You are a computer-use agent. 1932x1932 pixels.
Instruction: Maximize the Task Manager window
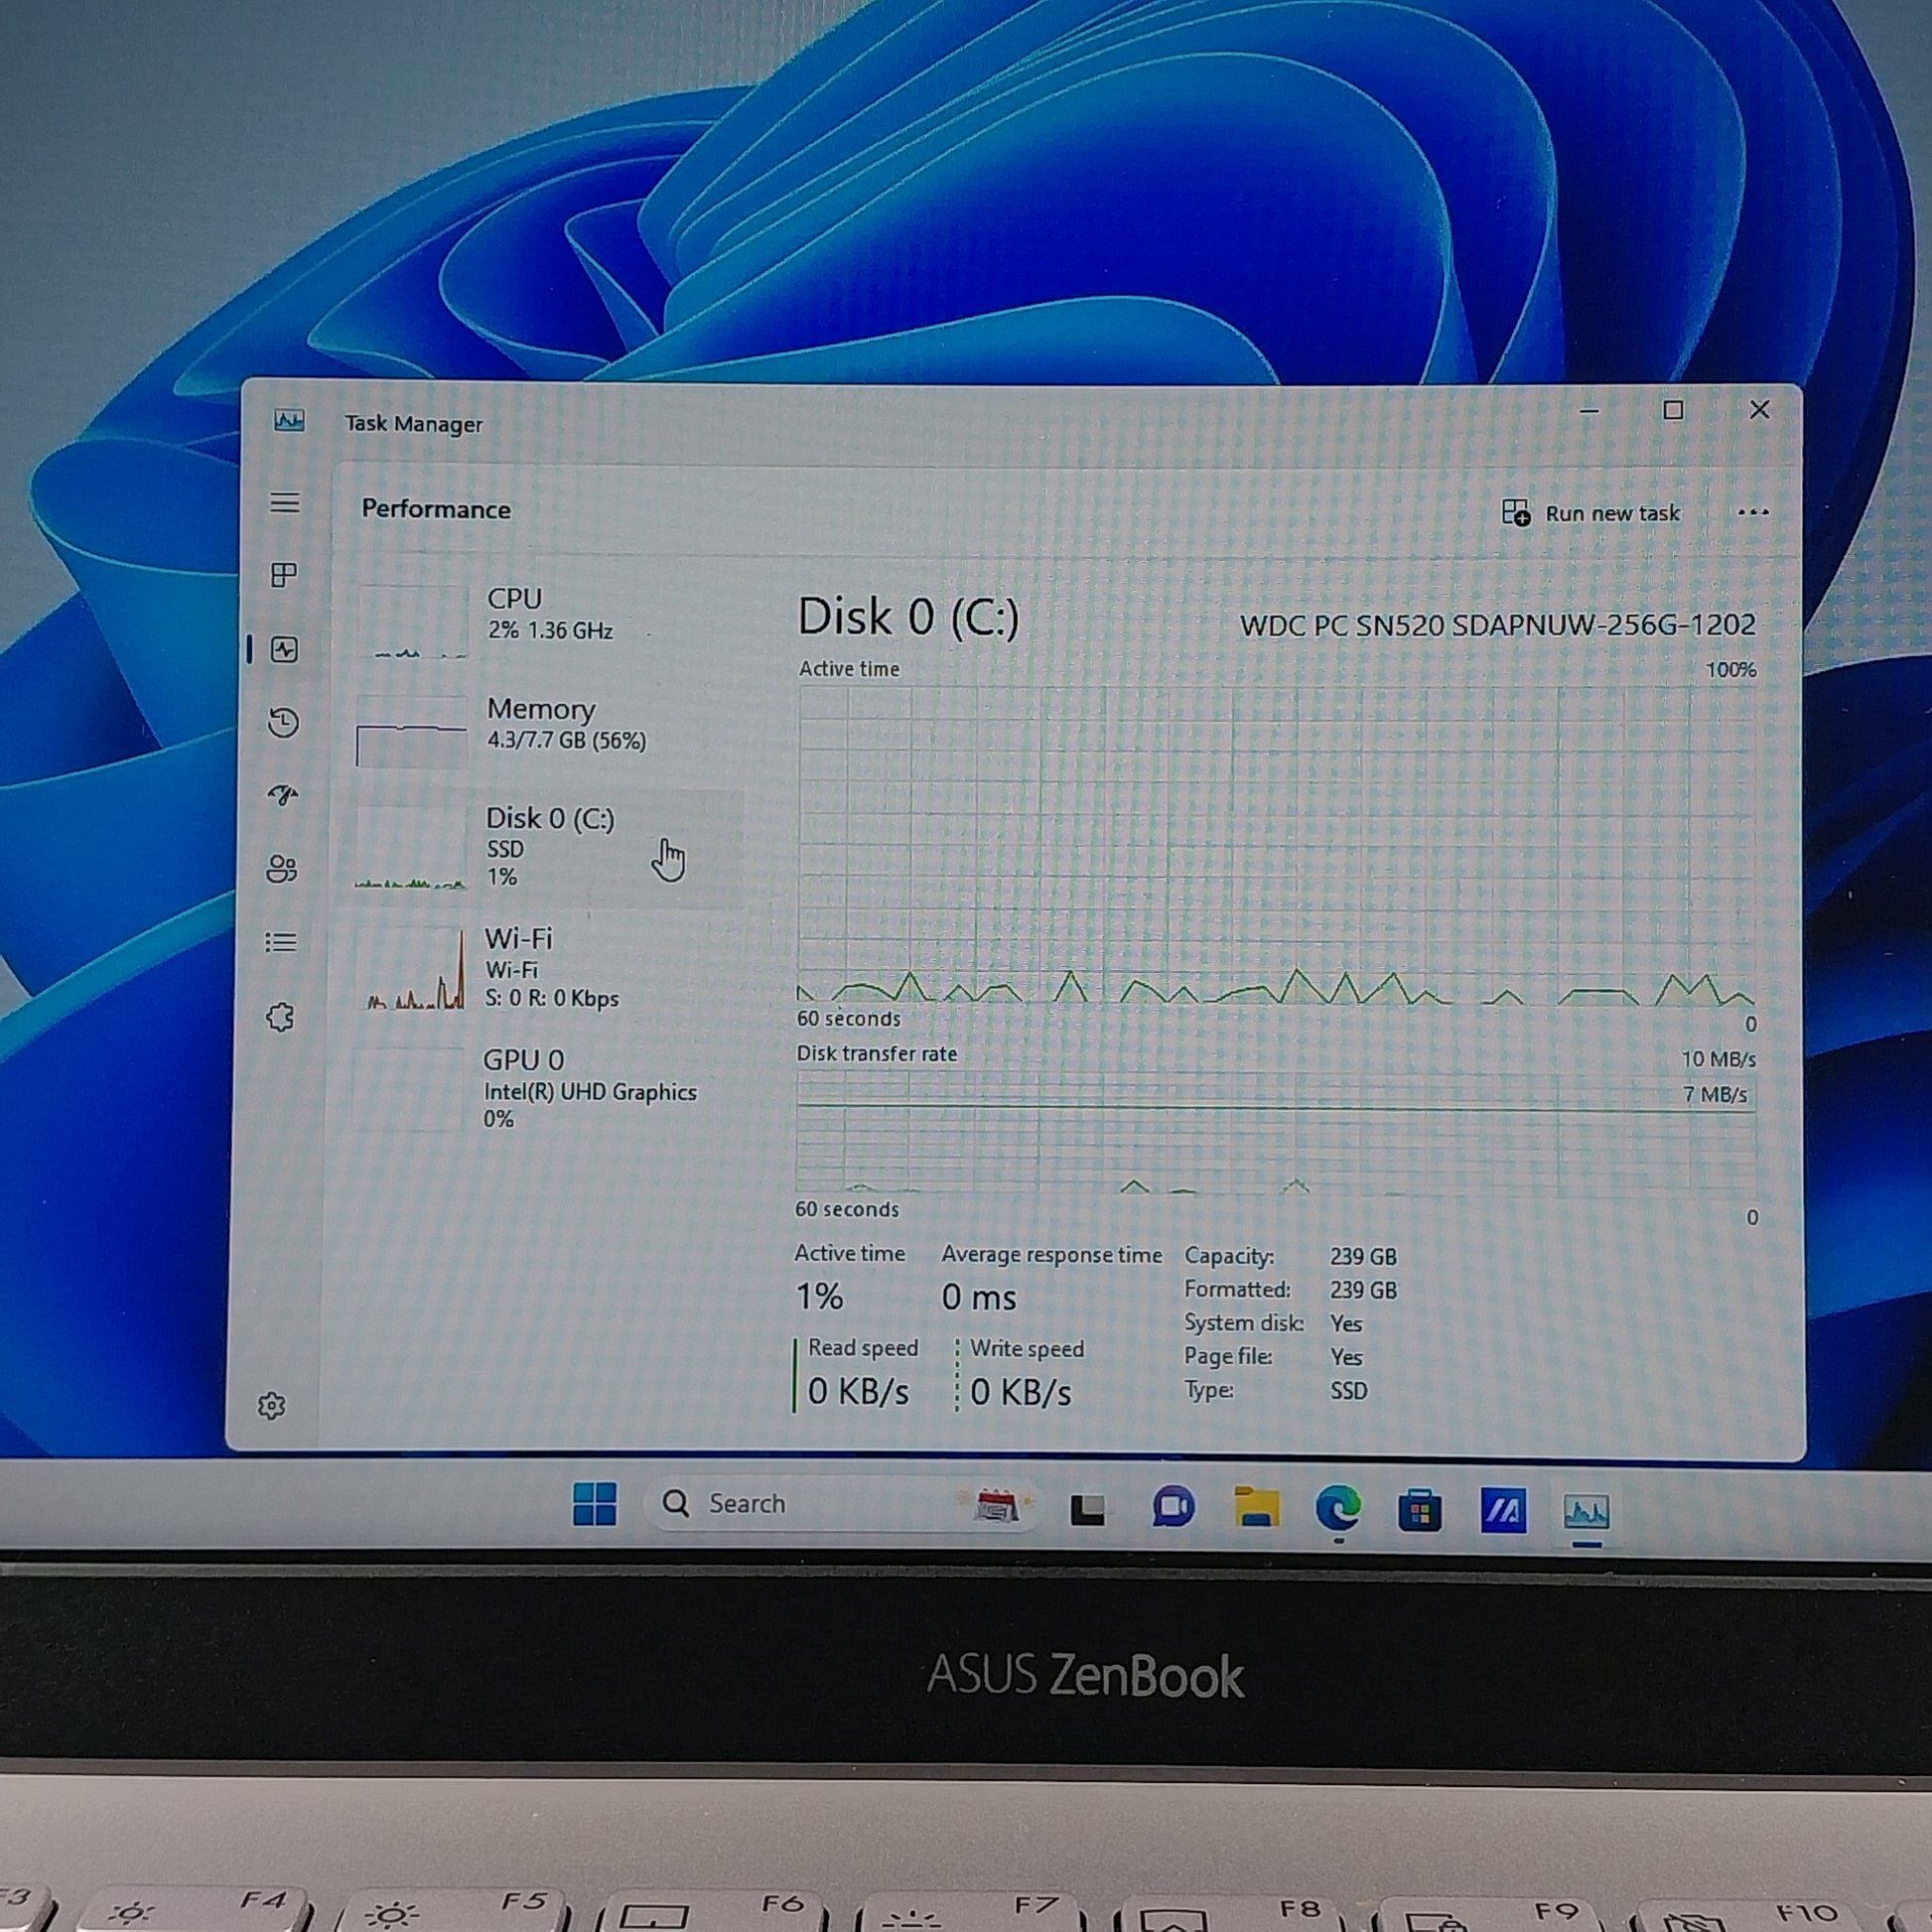tap(1673, 410)
